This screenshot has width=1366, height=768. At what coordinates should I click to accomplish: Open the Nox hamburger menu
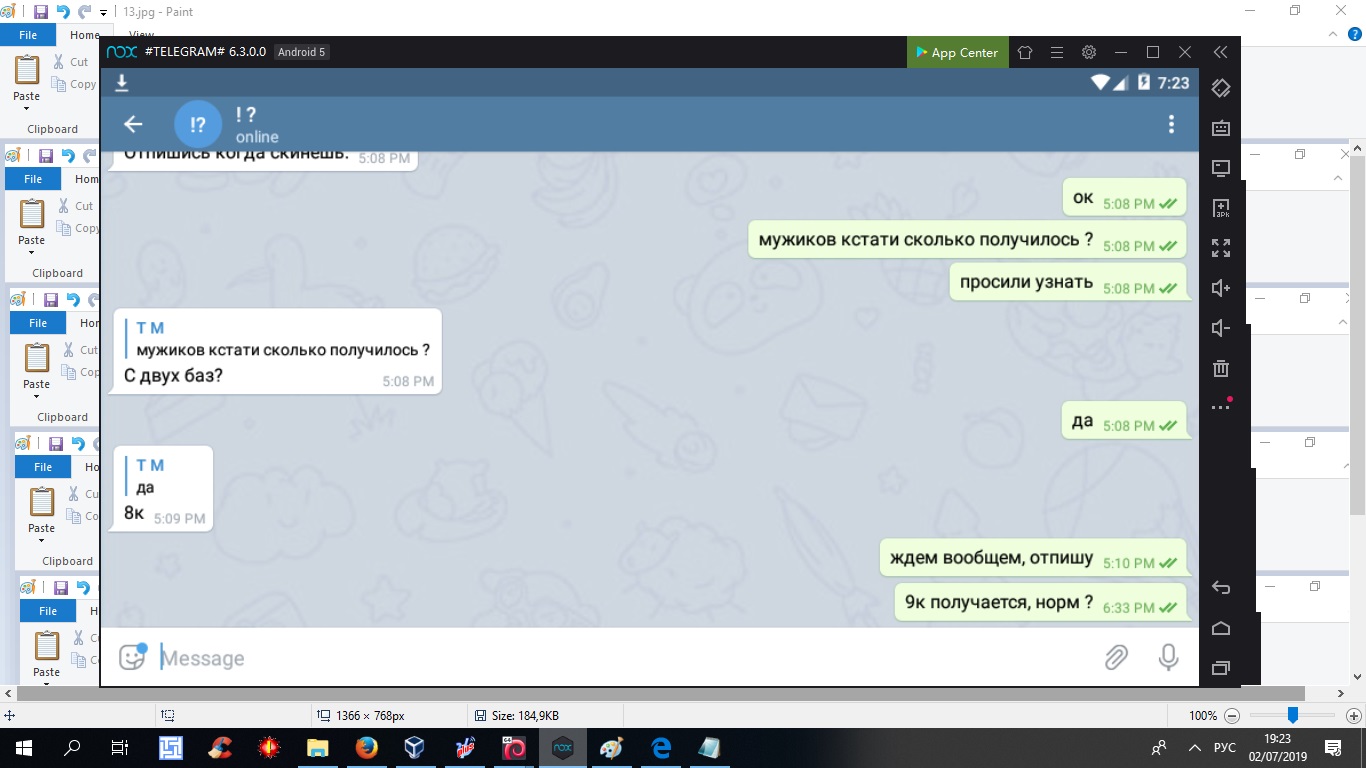coord(1057,53)
